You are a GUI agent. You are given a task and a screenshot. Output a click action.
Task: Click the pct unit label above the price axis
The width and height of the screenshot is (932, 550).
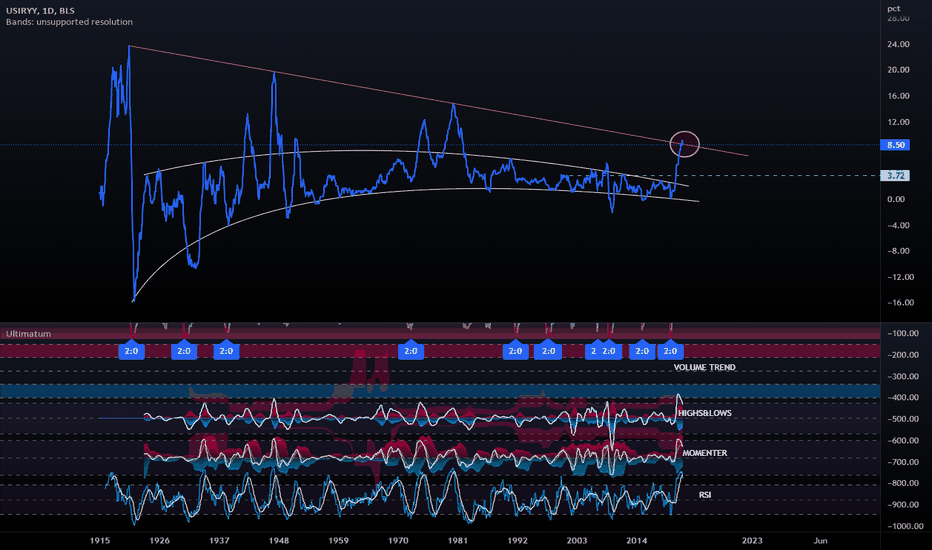[x=893, y=8]
